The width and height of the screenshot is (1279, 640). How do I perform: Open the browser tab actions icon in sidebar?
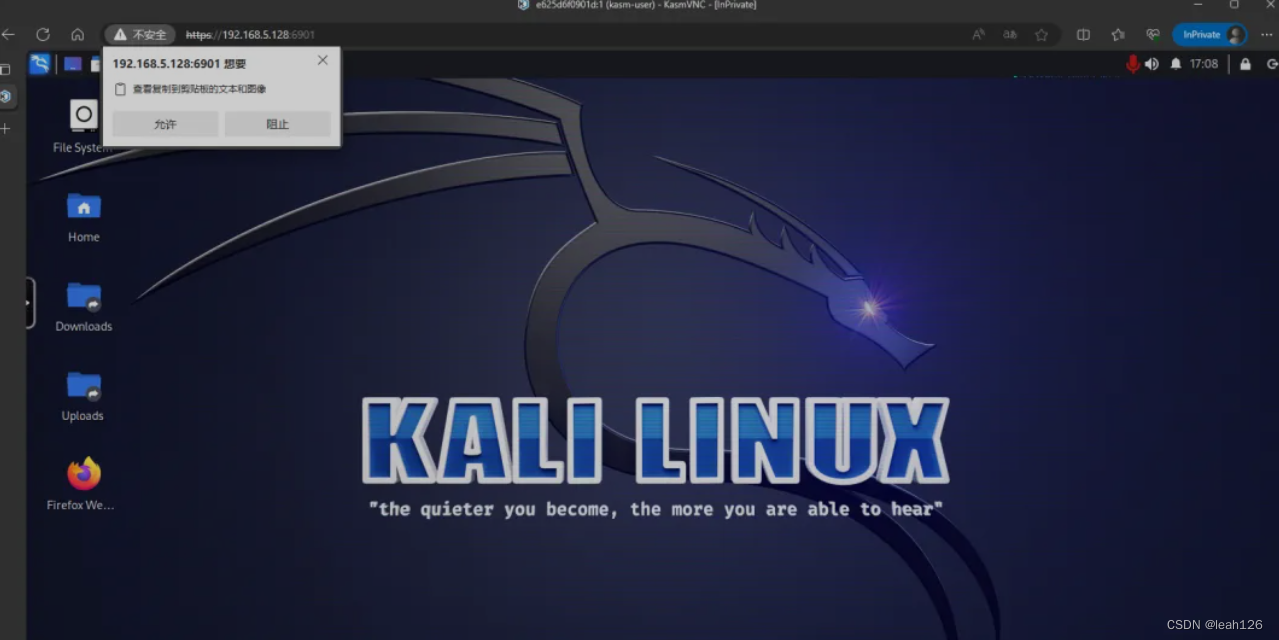(x=5, y=70)
